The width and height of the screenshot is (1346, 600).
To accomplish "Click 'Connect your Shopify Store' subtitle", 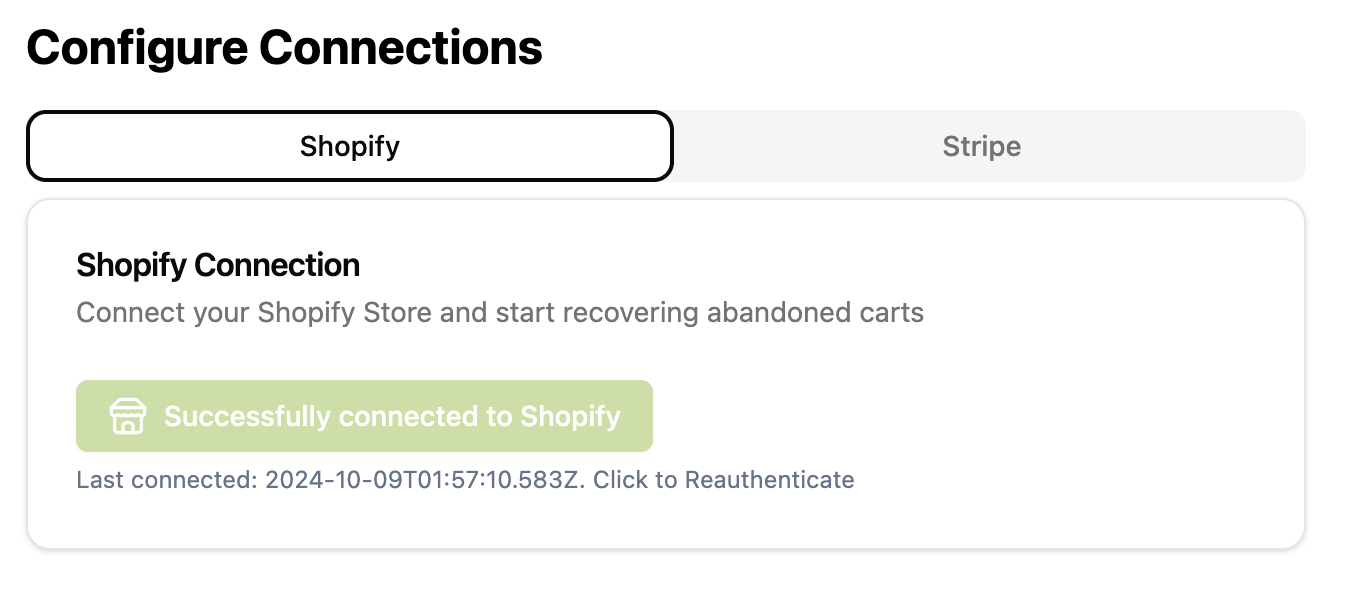I will [255, 313].
